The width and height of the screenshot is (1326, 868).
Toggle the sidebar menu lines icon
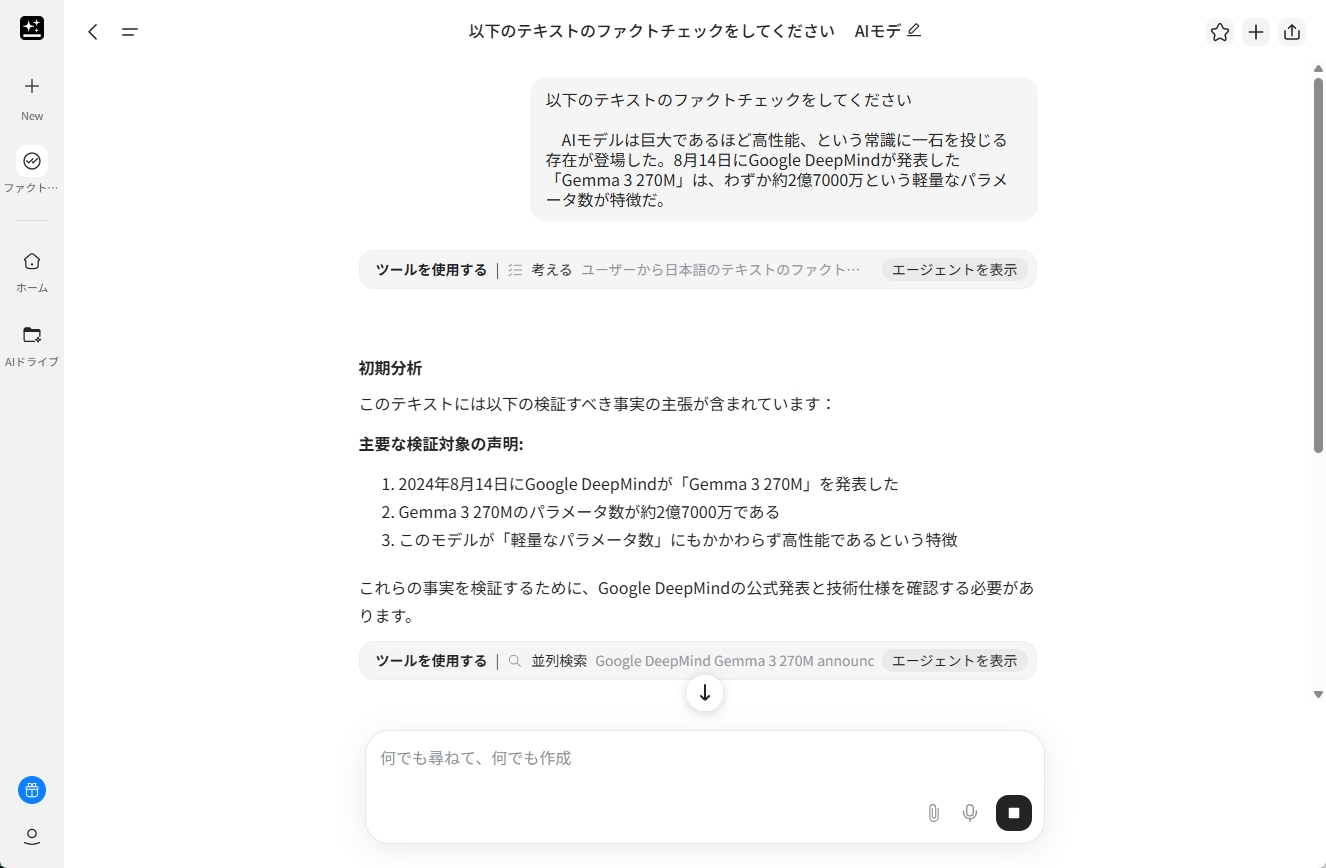coord(129,32)
